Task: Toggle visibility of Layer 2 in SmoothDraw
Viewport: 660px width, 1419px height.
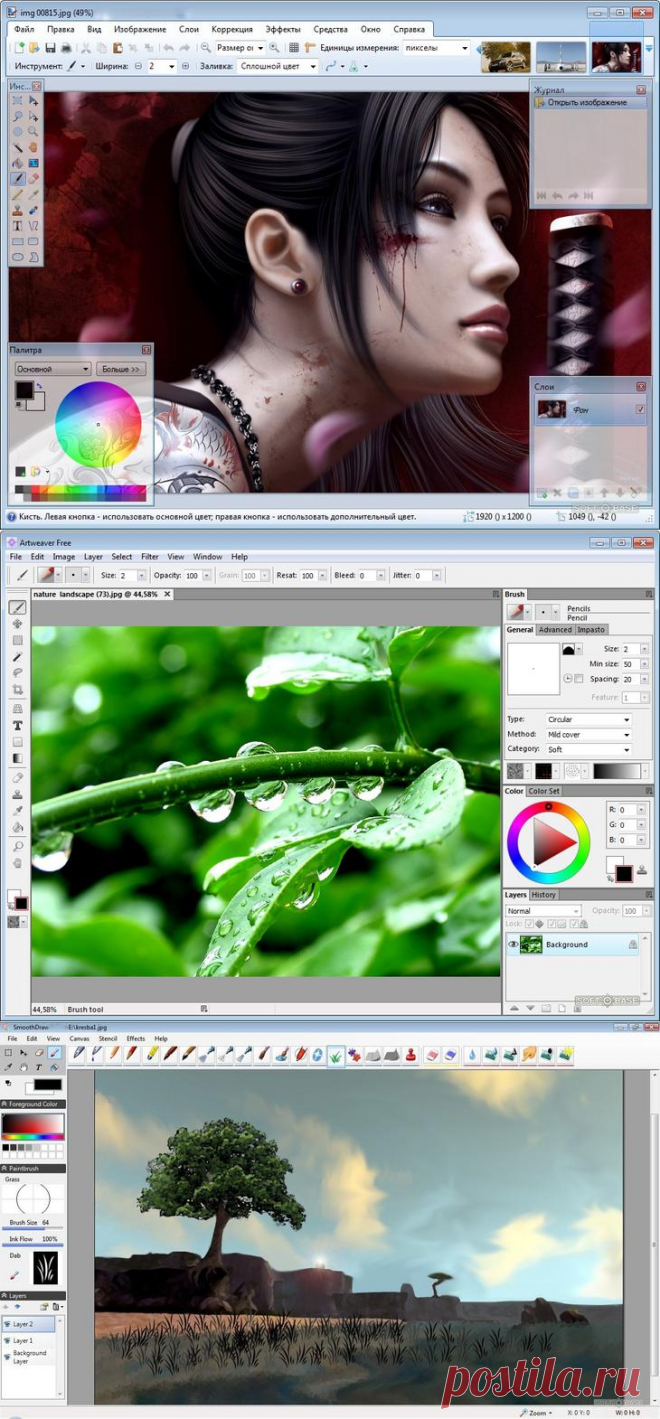Action: click(x=8, y=1324)
